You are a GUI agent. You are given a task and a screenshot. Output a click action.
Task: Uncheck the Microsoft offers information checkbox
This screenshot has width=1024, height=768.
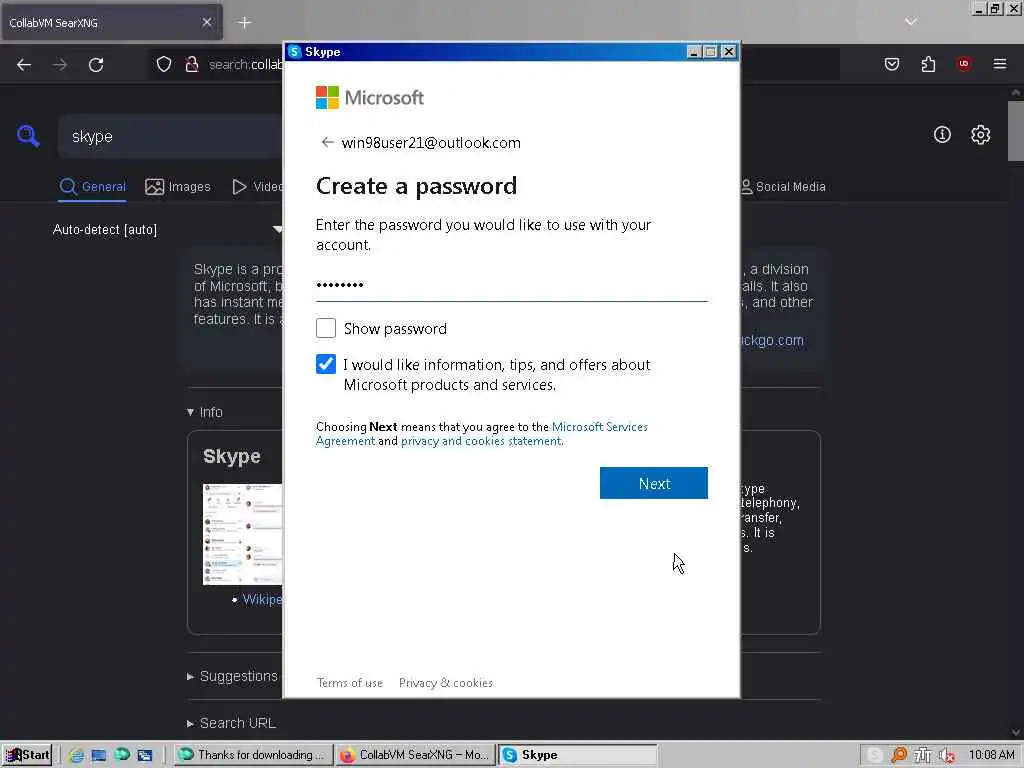(x=326, y=364)
